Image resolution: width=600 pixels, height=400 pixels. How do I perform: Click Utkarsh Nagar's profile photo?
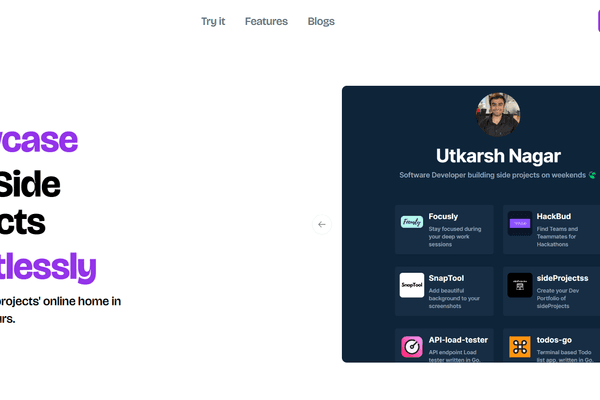(498, 114)
